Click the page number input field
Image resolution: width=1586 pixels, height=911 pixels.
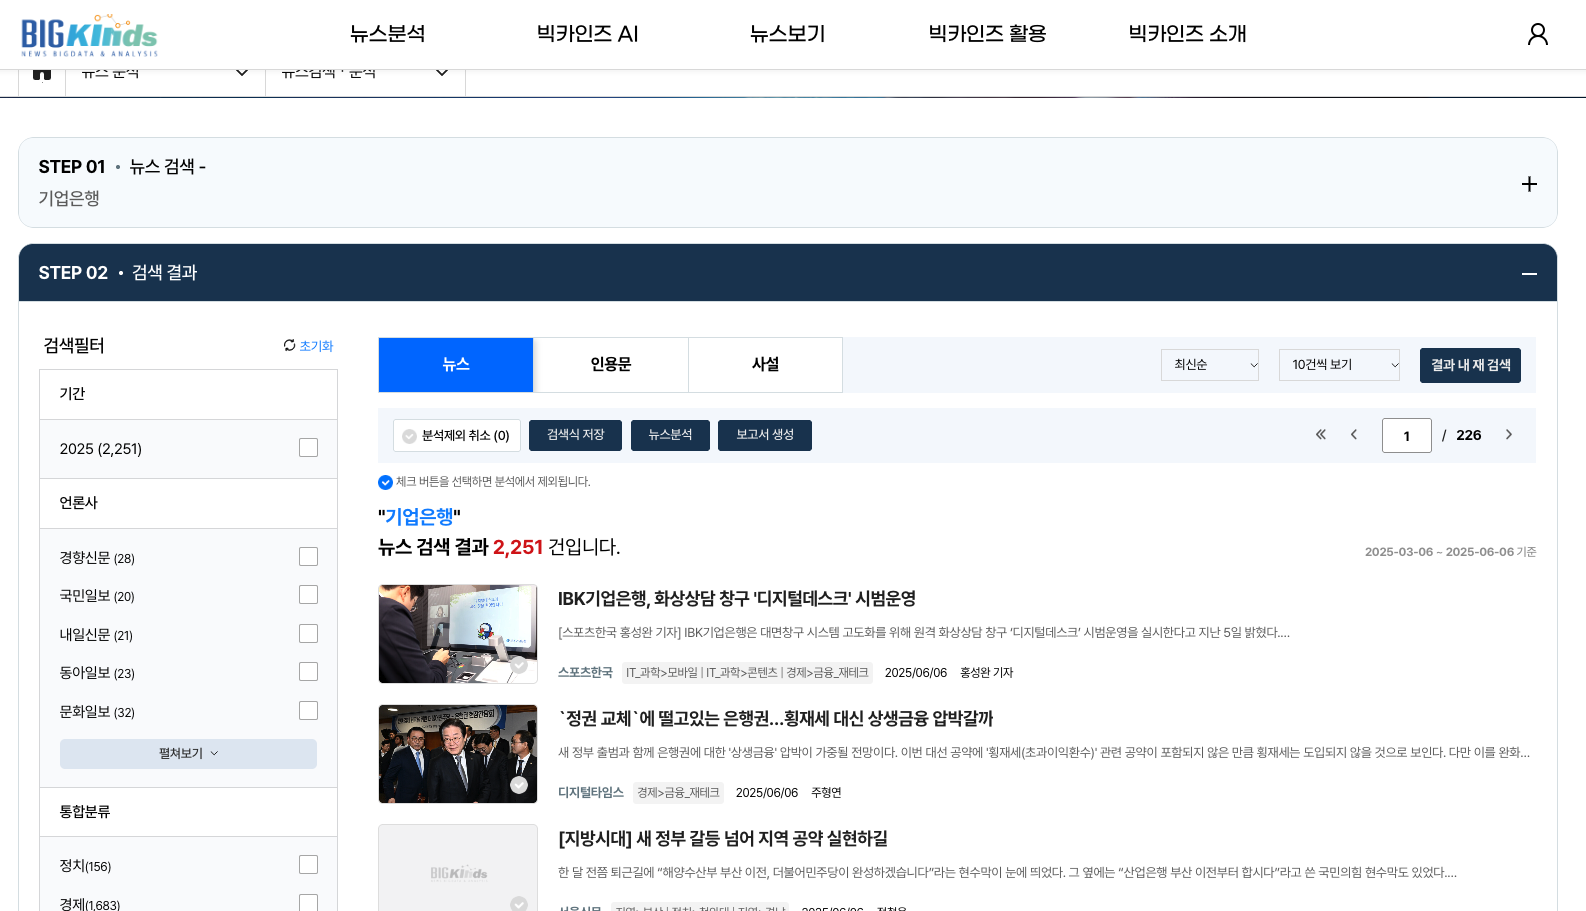(x=1406, y=436)
